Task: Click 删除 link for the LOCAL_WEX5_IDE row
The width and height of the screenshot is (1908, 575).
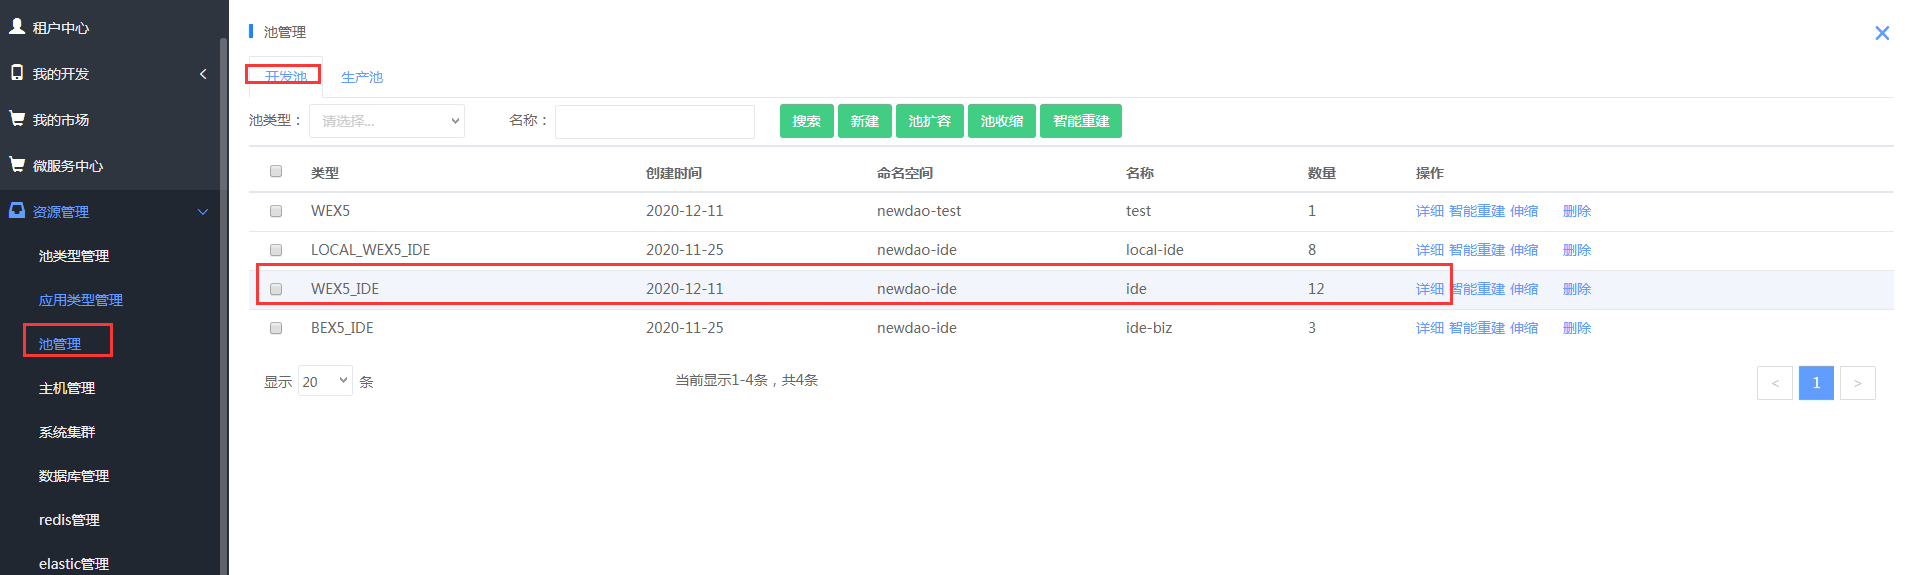Action: pyautogui.click(x=1576, y=250)
